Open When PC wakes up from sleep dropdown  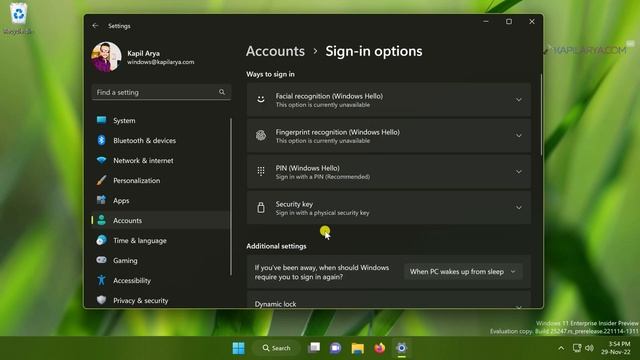[x=463, y=272]
